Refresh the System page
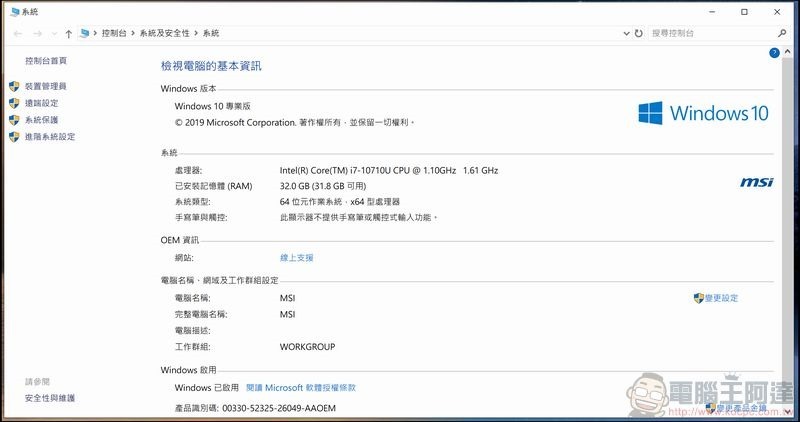The width and height of the screenshot is (800, 422). [x=638, y=33]
